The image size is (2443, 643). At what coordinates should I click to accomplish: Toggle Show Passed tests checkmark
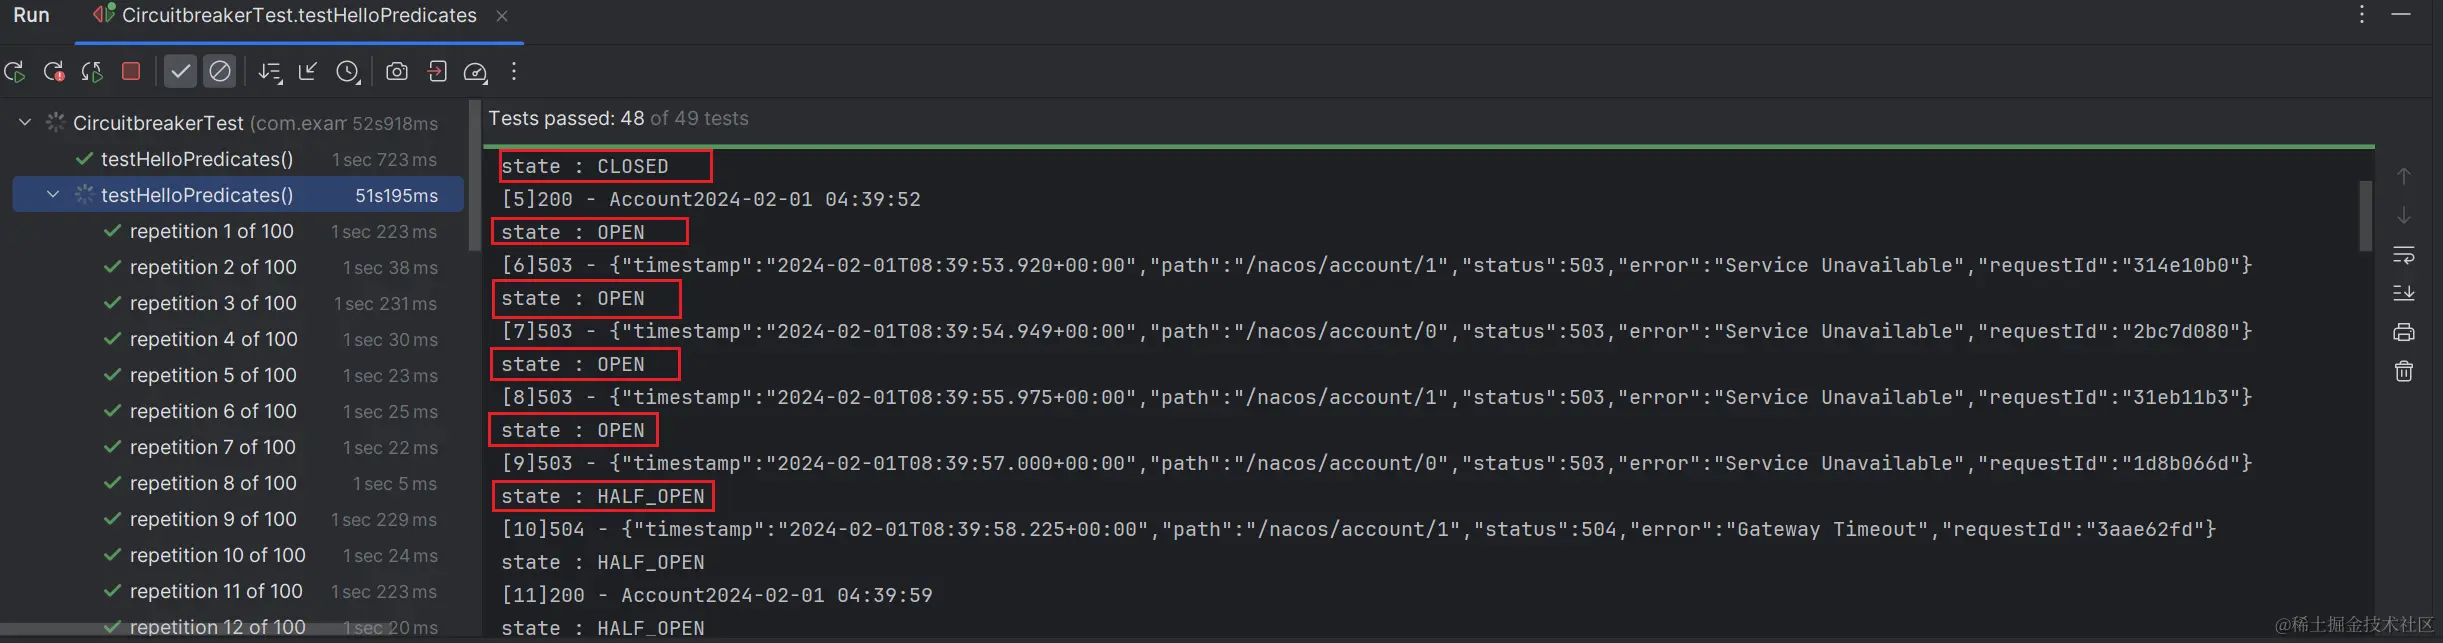click(x=180, y=72)
